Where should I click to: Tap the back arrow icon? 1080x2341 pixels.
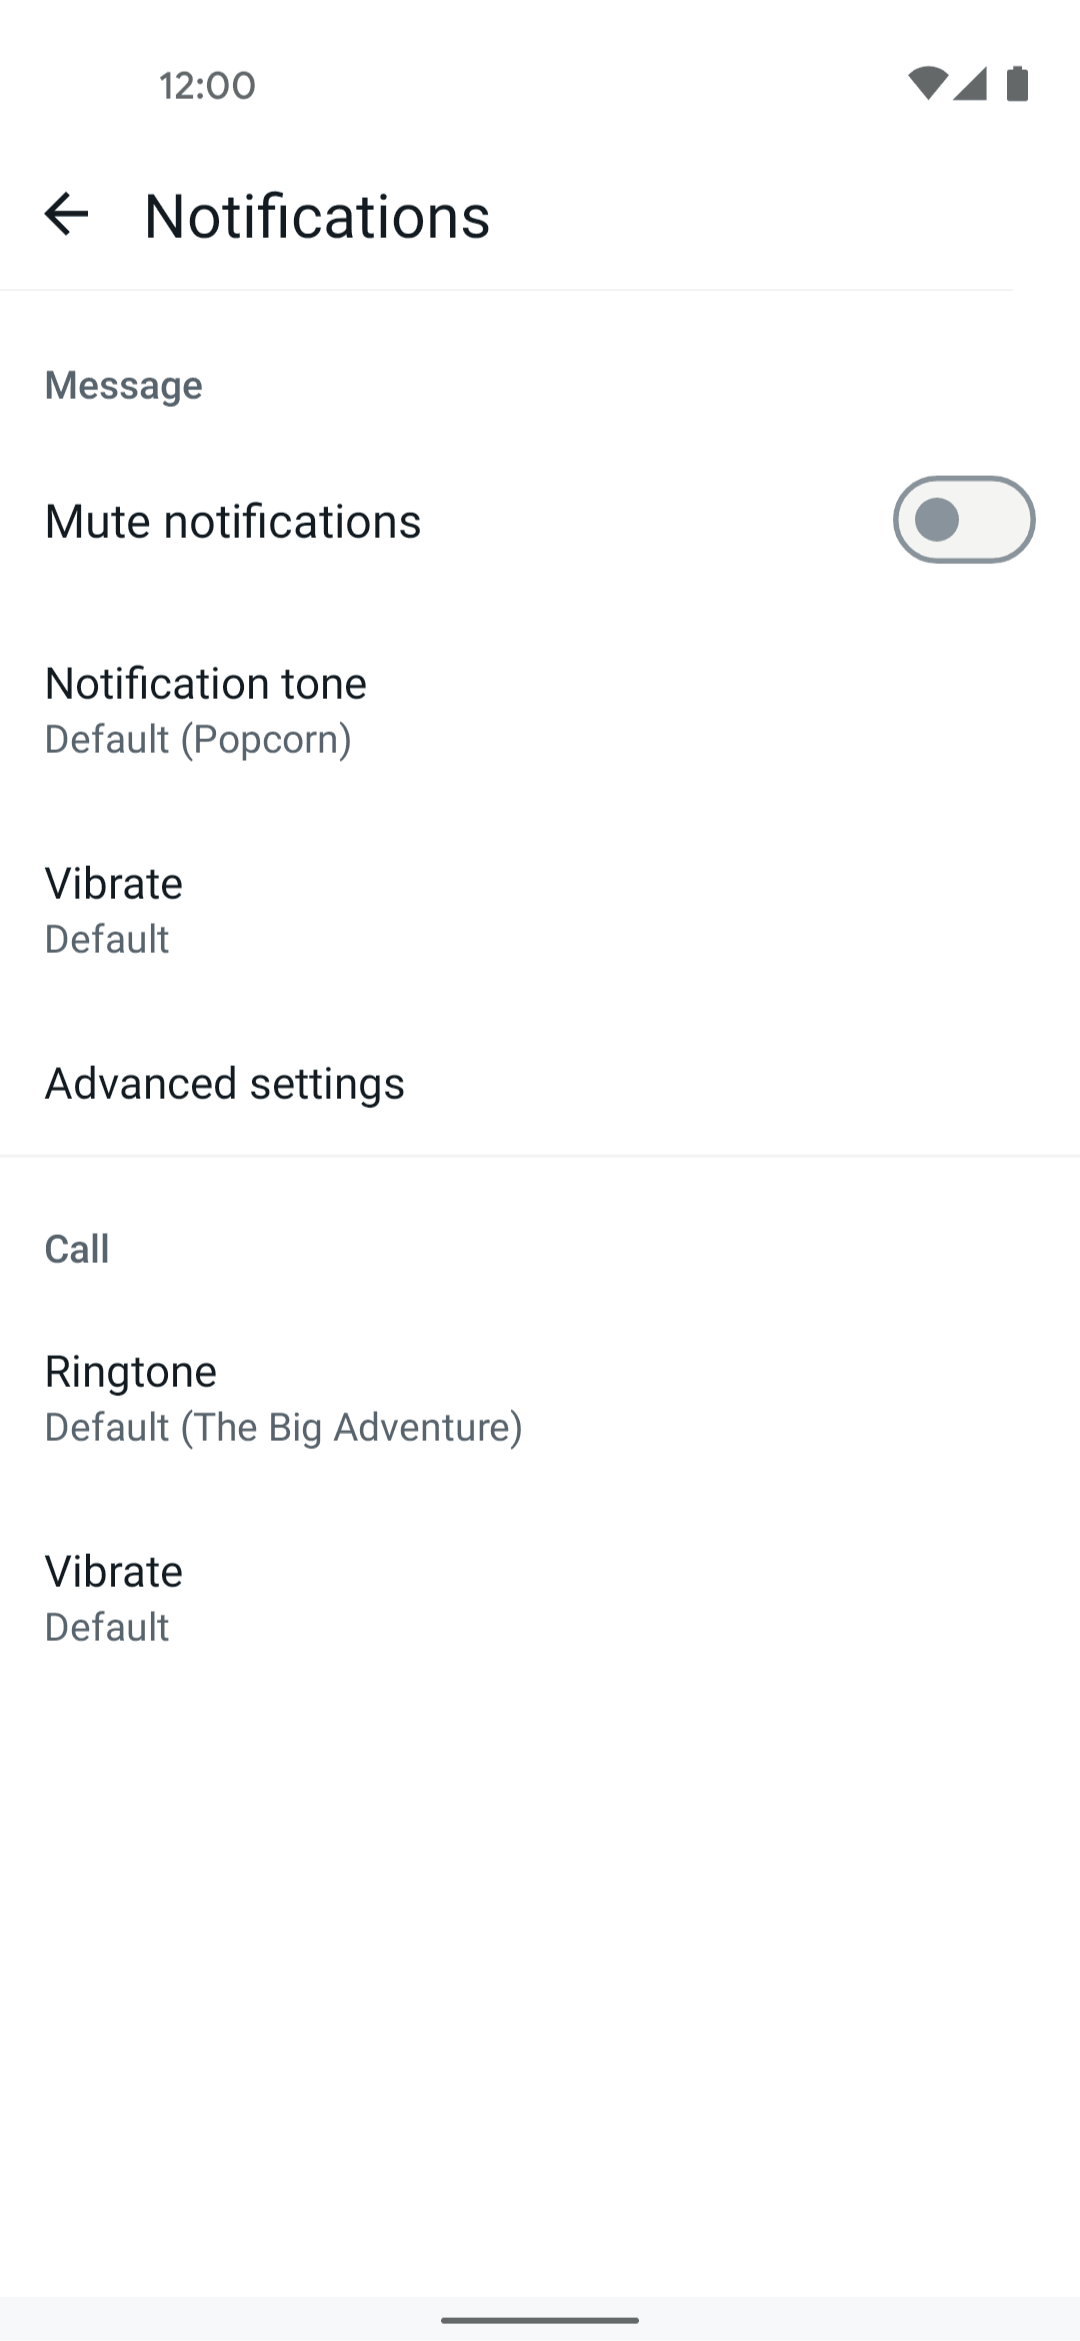pyautogui.click(x=67, y=215)
